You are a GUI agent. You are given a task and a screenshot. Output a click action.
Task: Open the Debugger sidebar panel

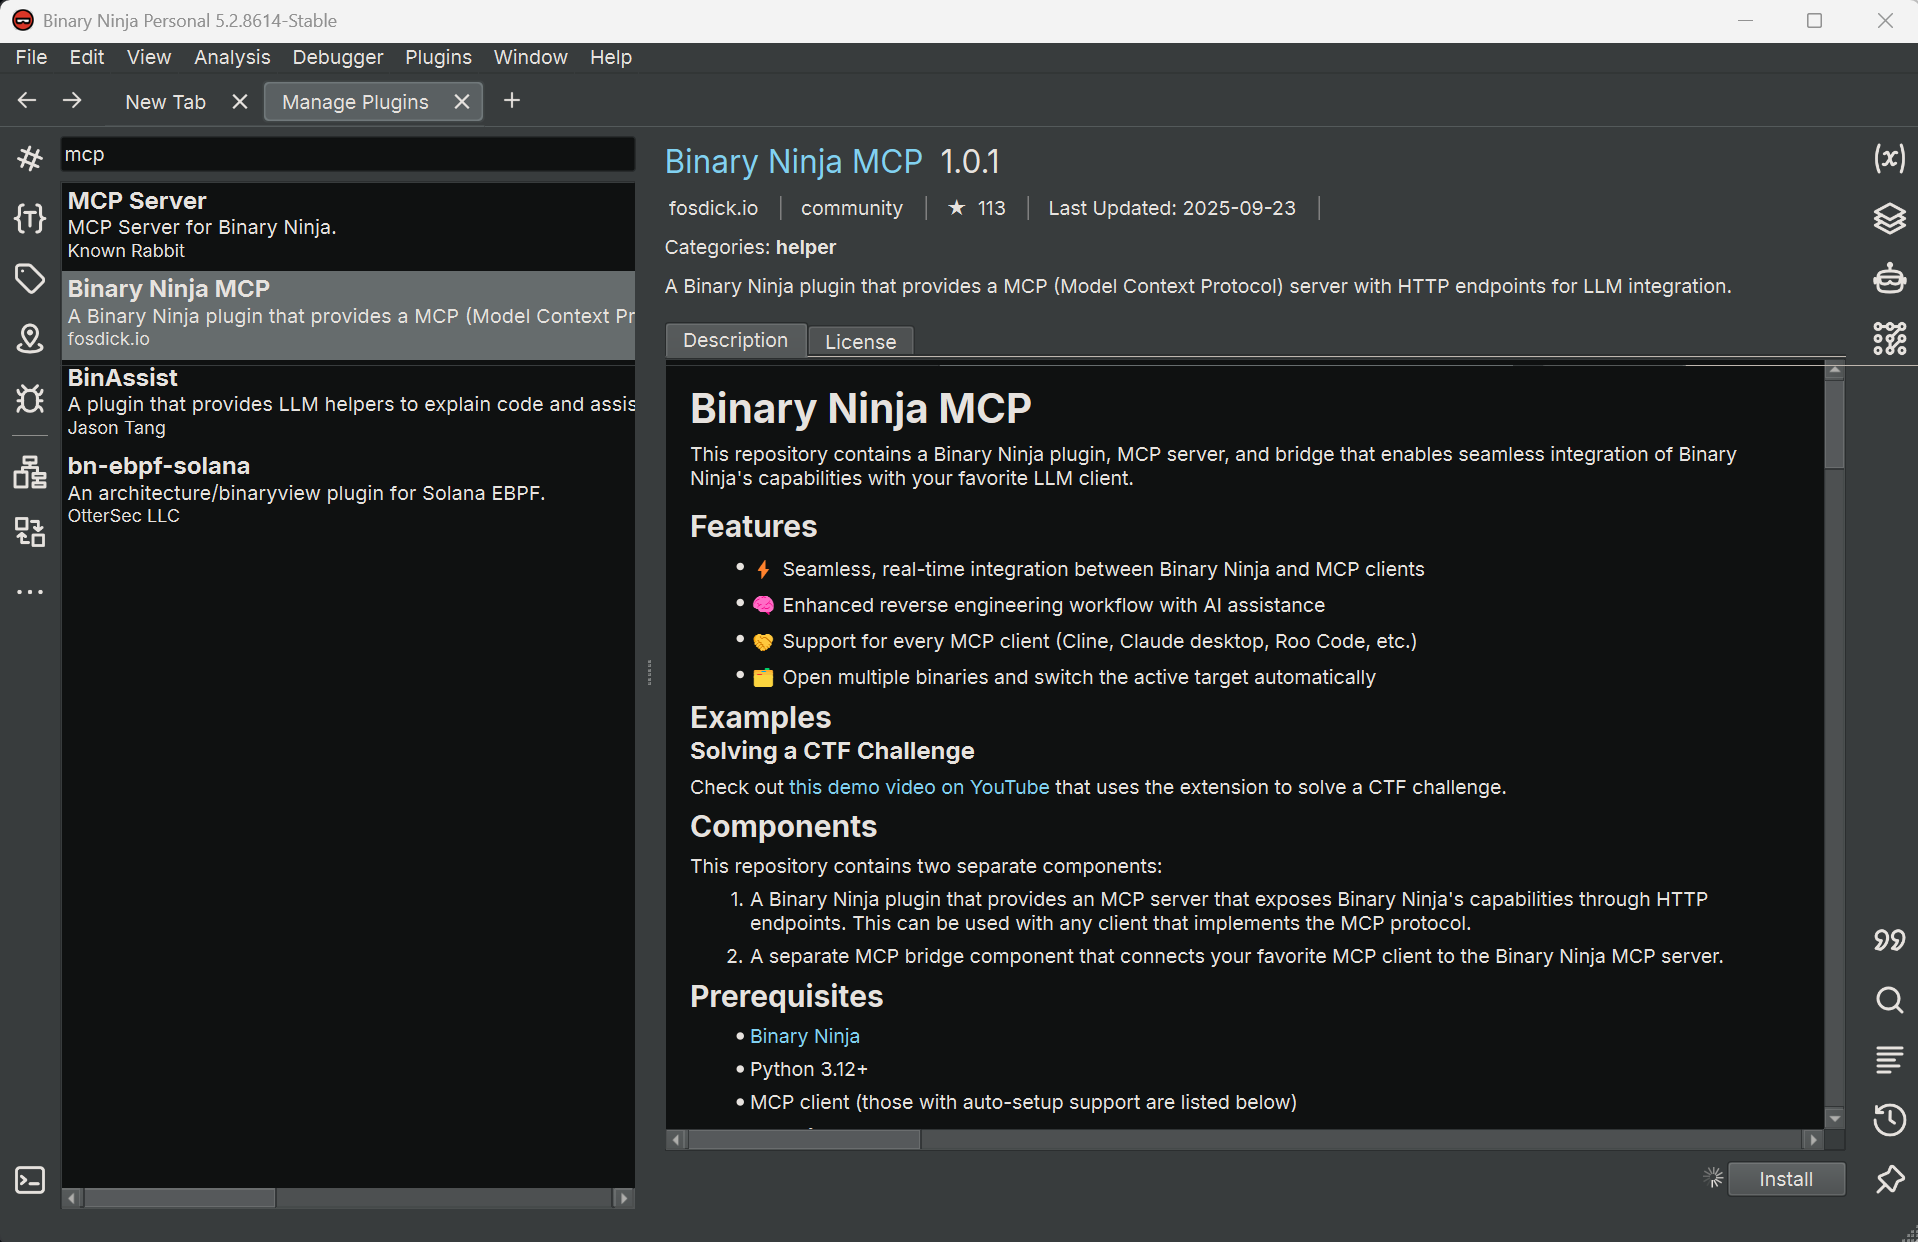(30, 398)
